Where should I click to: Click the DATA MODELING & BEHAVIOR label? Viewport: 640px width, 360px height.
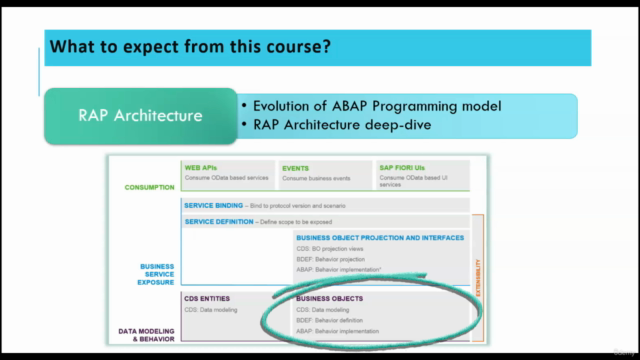(x=147, y=335)
